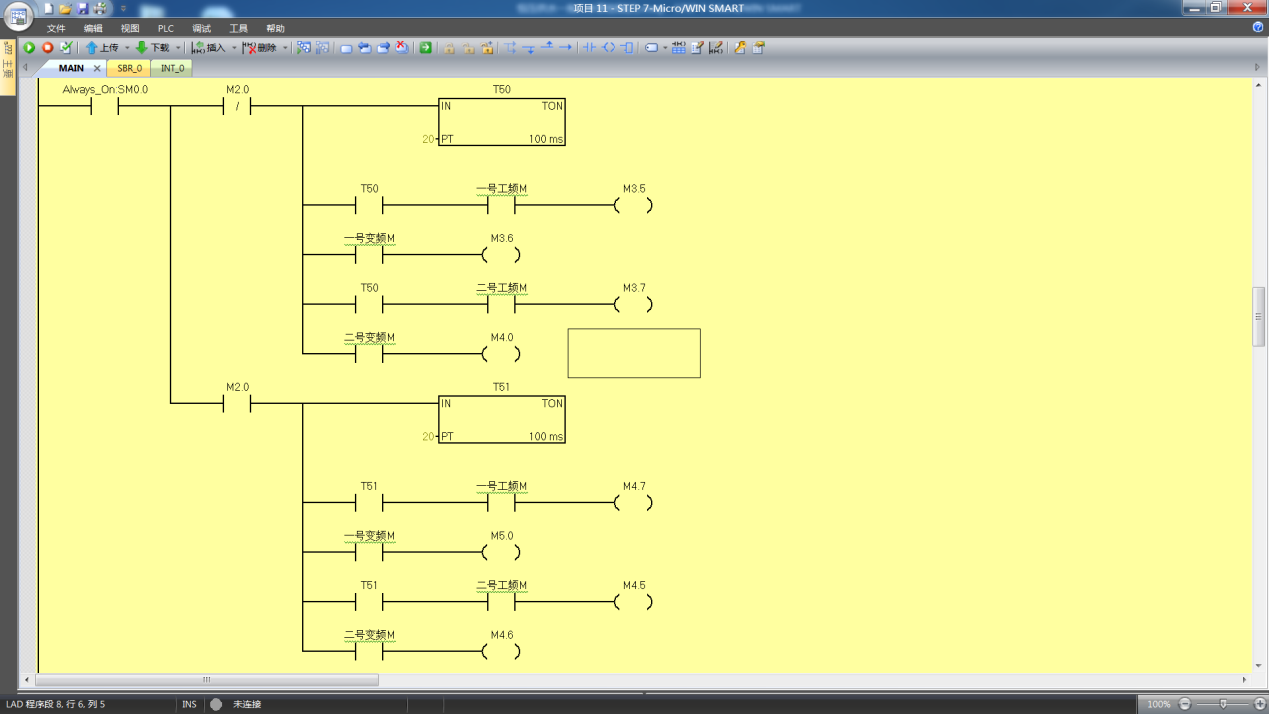Open the 上传 (Upload) dropdown arrow
Image resolution: width=1269 pixels, height=714 pixels.
pos(127,48)
